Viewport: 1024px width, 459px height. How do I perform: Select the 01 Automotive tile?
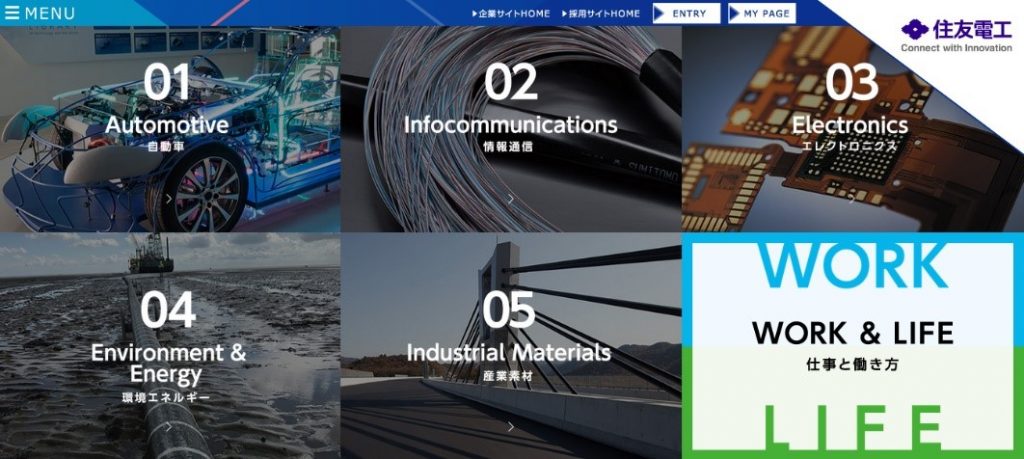click(170, 129)
